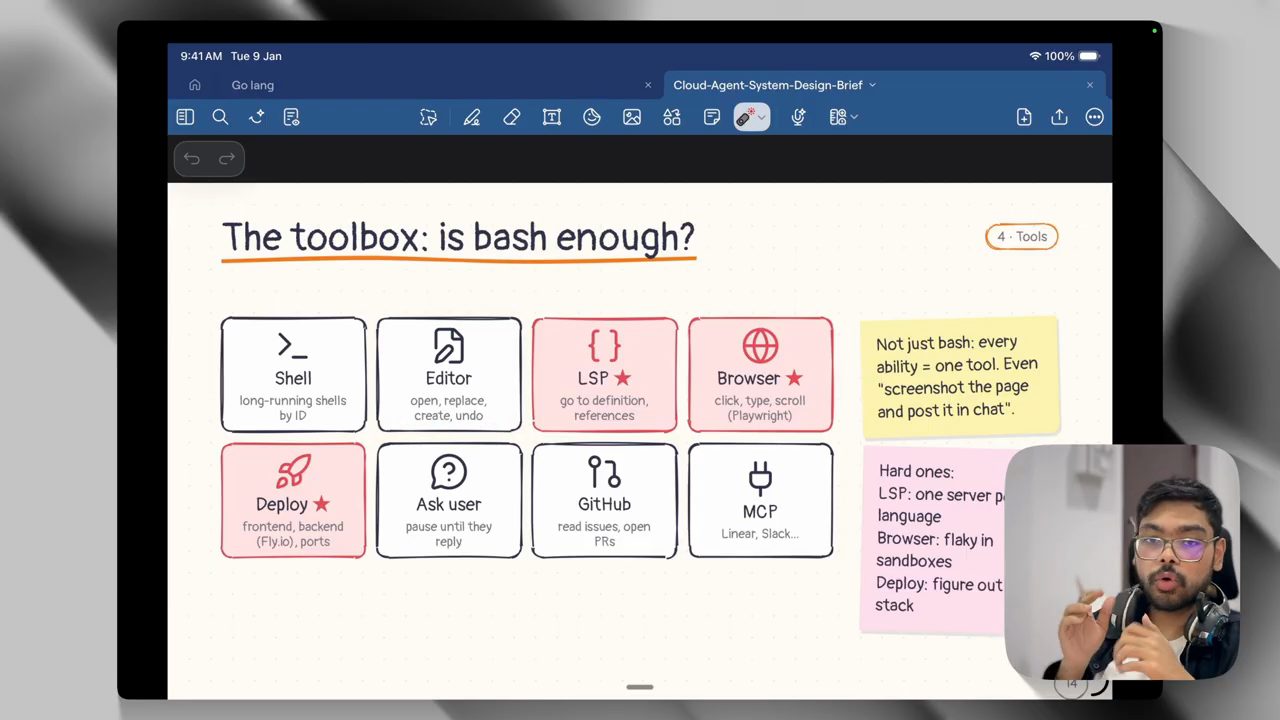The width and height of the screenshot is (1280, 720).
Task: Click the Browser starred card
Action: [x=760, y=375]
